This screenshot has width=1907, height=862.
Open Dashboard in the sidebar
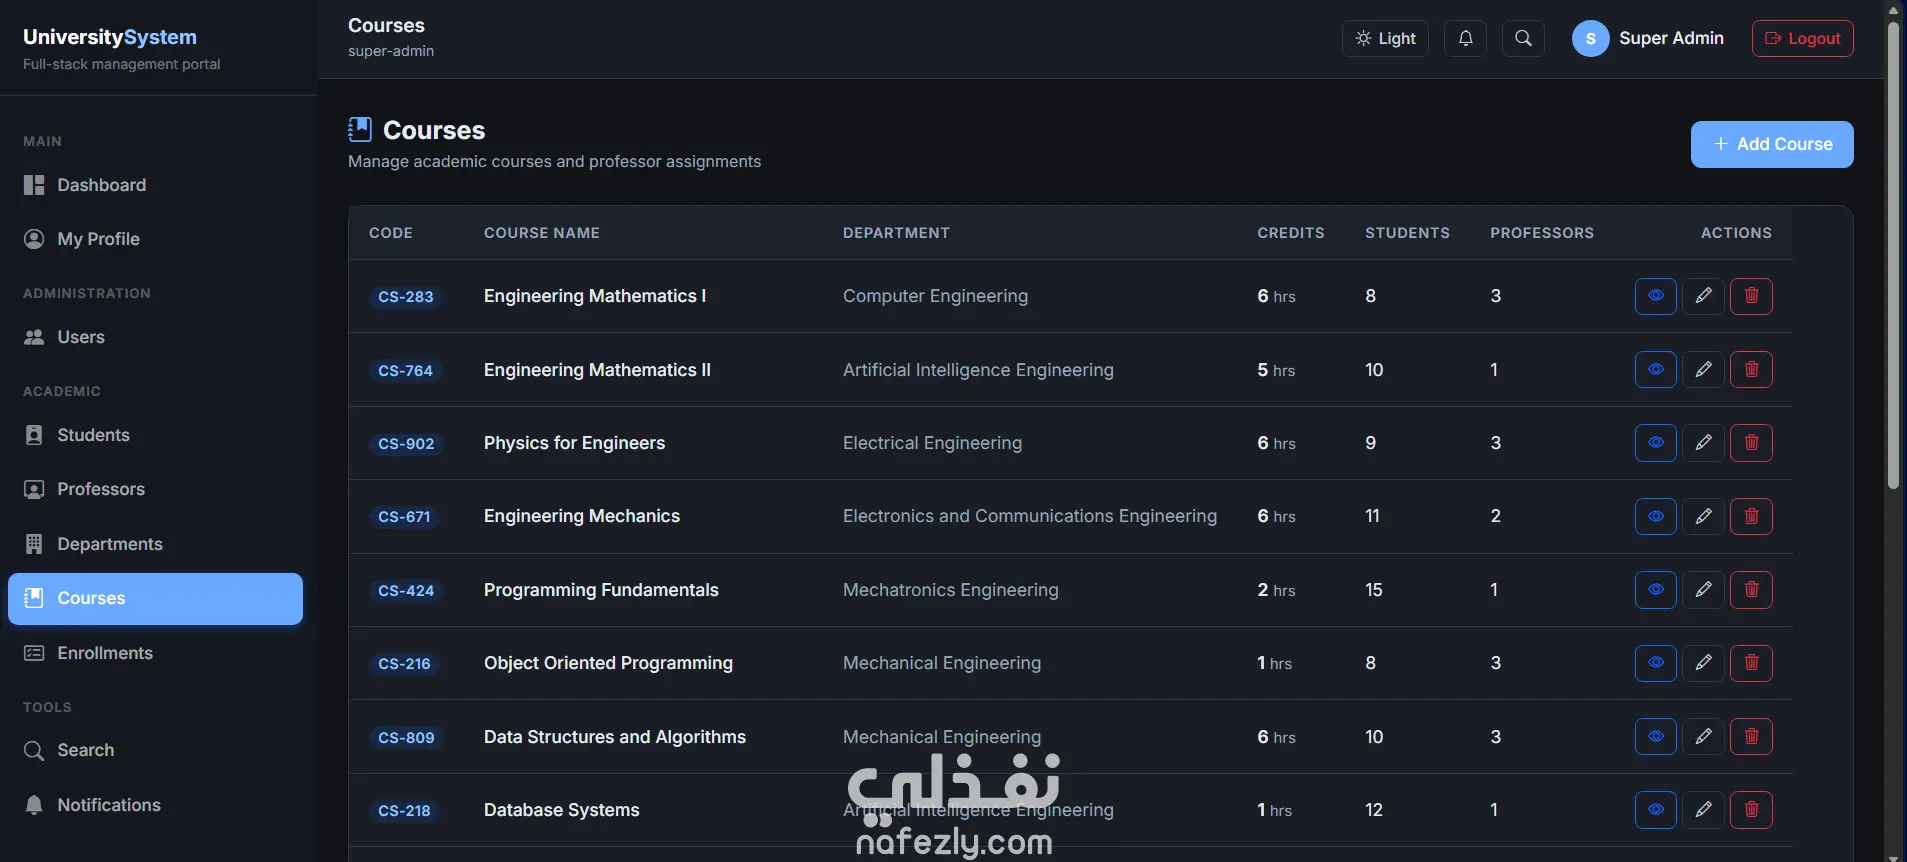pos(155,185)
